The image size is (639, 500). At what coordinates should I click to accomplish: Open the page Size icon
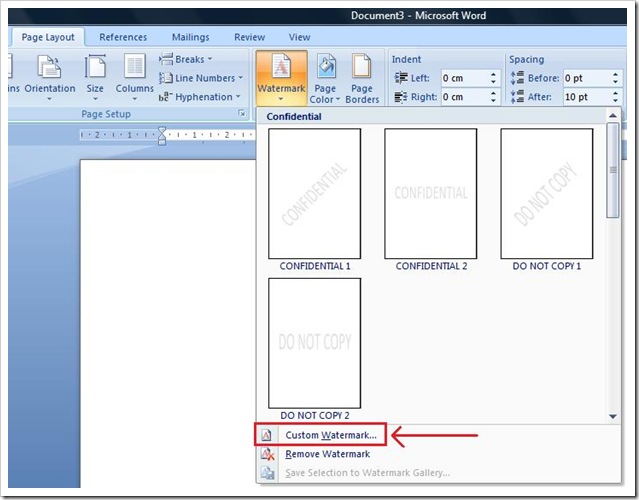95,66
